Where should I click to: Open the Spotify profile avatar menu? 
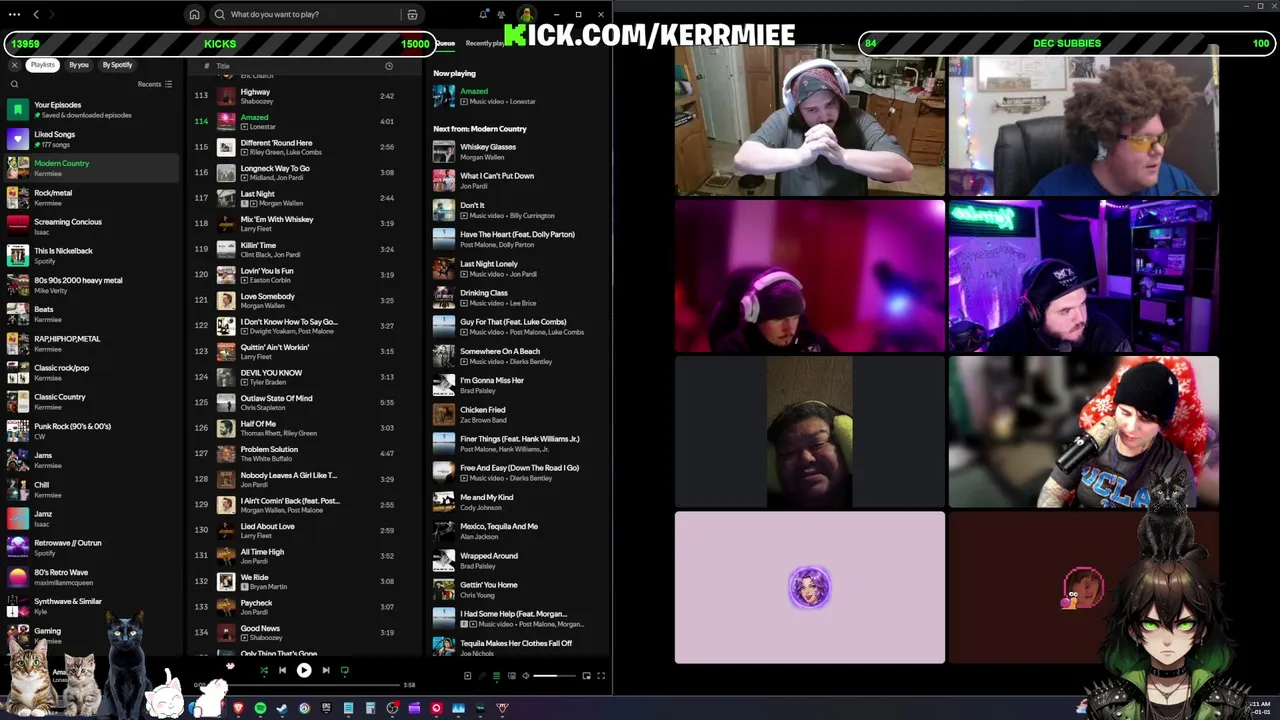click(x=525, y=14)
